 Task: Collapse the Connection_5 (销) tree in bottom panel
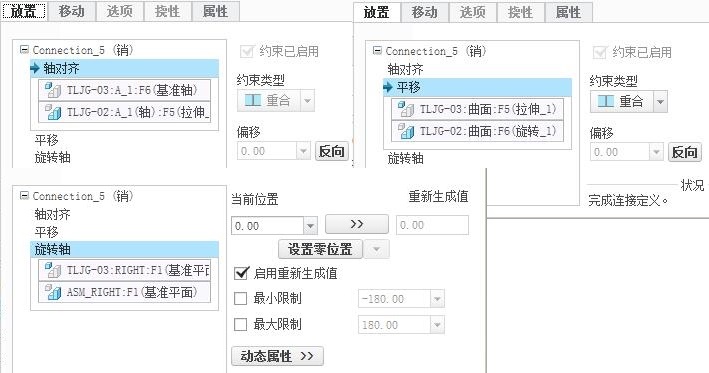tap(24, 195)
